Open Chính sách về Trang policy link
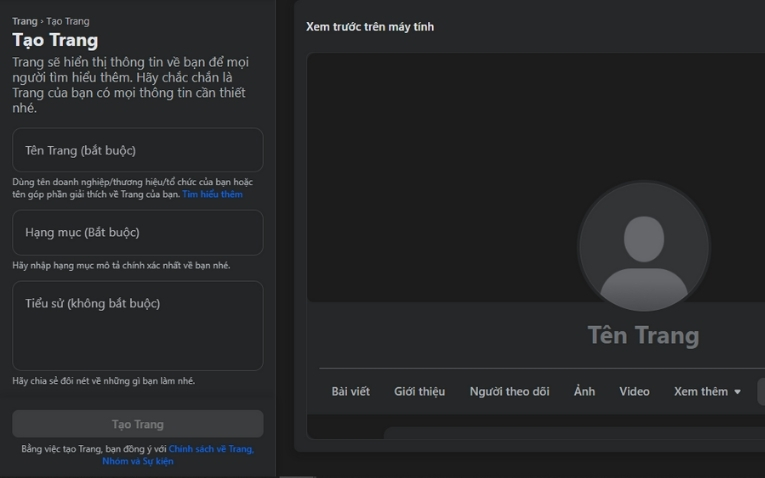The width and height of the screenshot is (765, 478). pyautogui.click(x=210, y=449)
